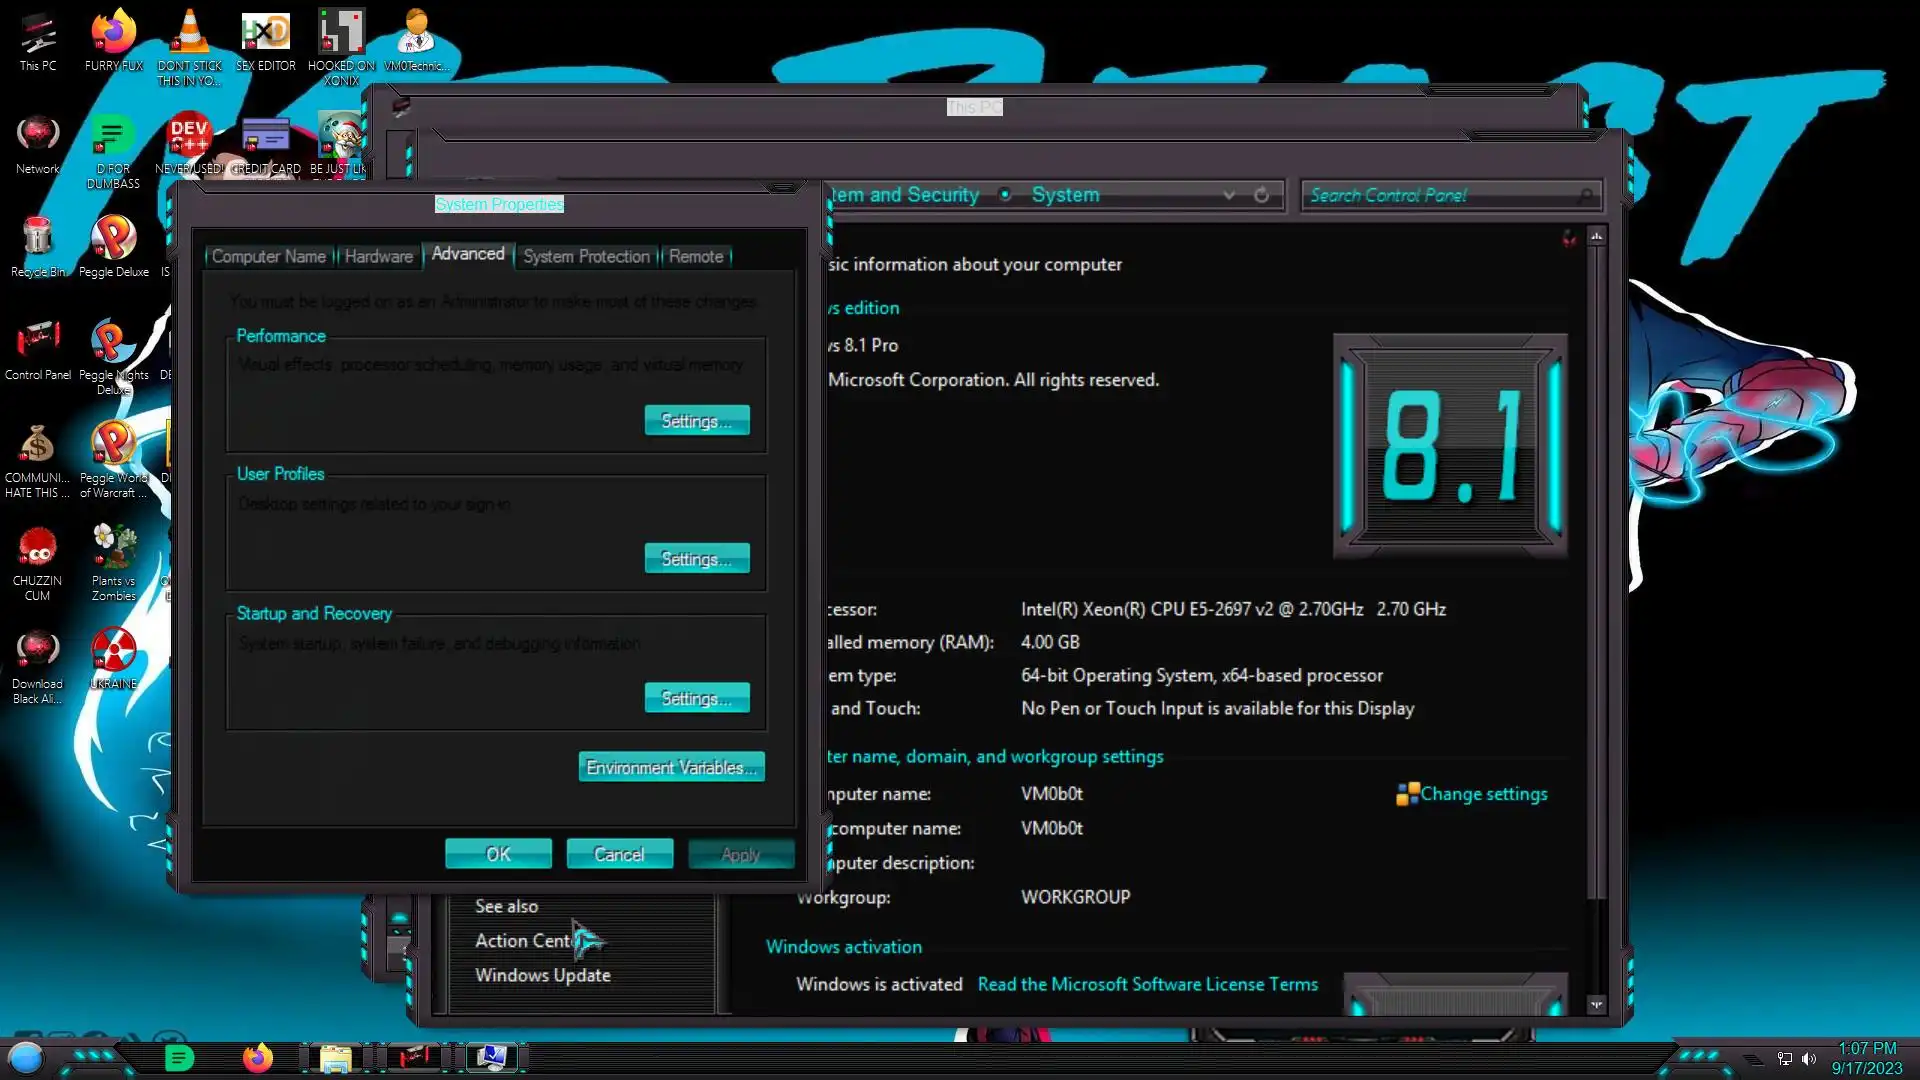Click the green chat app taskbar icon
This screenshot has height=1080, width=1920.
click(x=179, y=1058)
